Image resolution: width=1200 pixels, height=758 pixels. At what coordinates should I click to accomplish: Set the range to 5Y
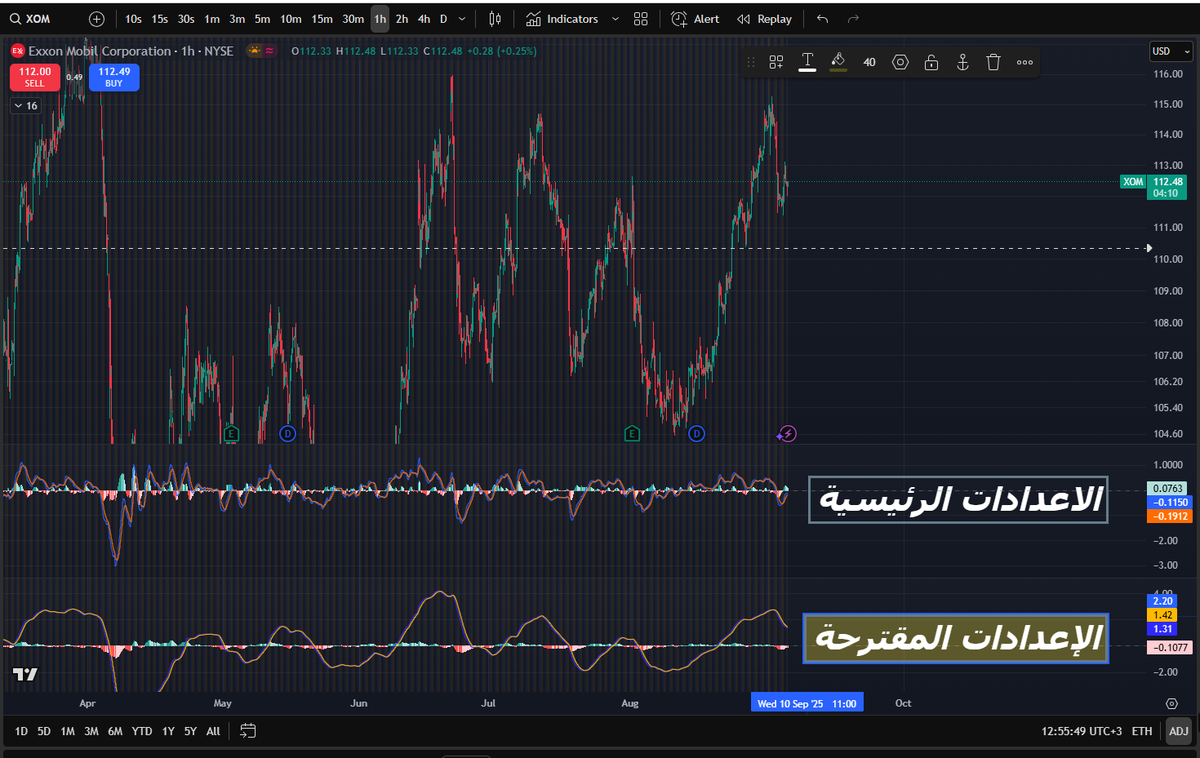tap(190, 732)
